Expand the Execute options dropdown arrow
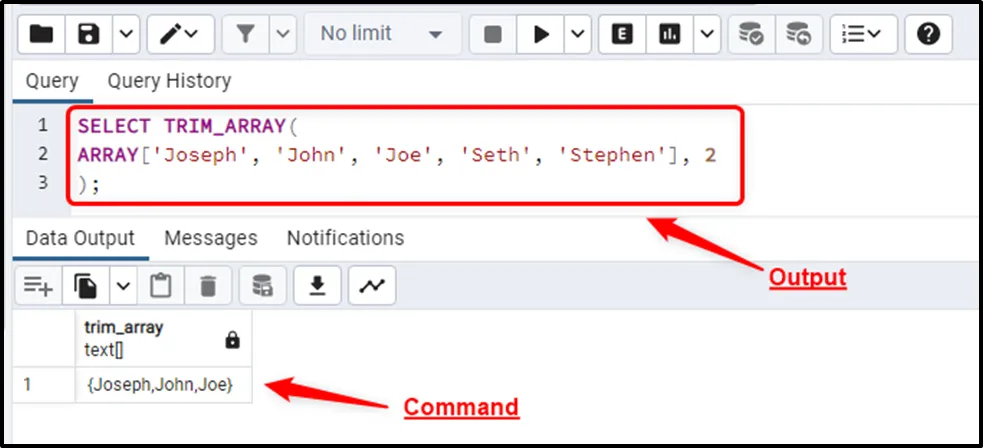The image size is (983, 448). [x=578, y=34]
